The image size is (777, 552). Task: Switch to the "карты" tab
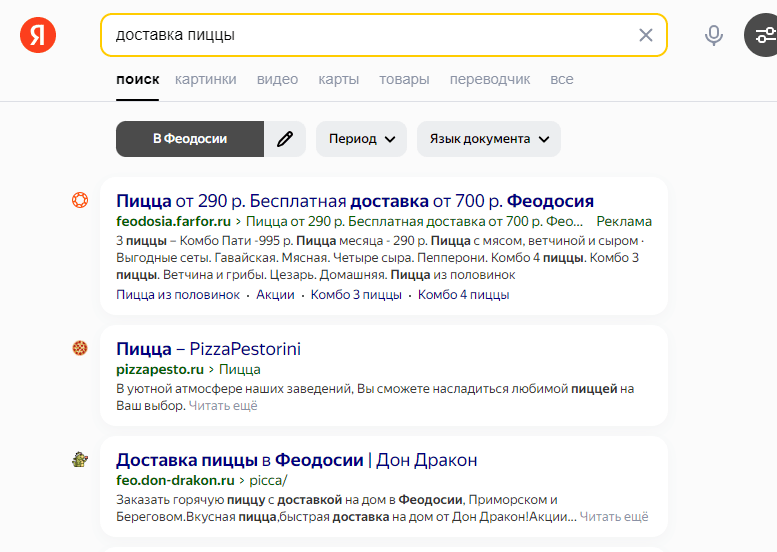tap(339, 79)
